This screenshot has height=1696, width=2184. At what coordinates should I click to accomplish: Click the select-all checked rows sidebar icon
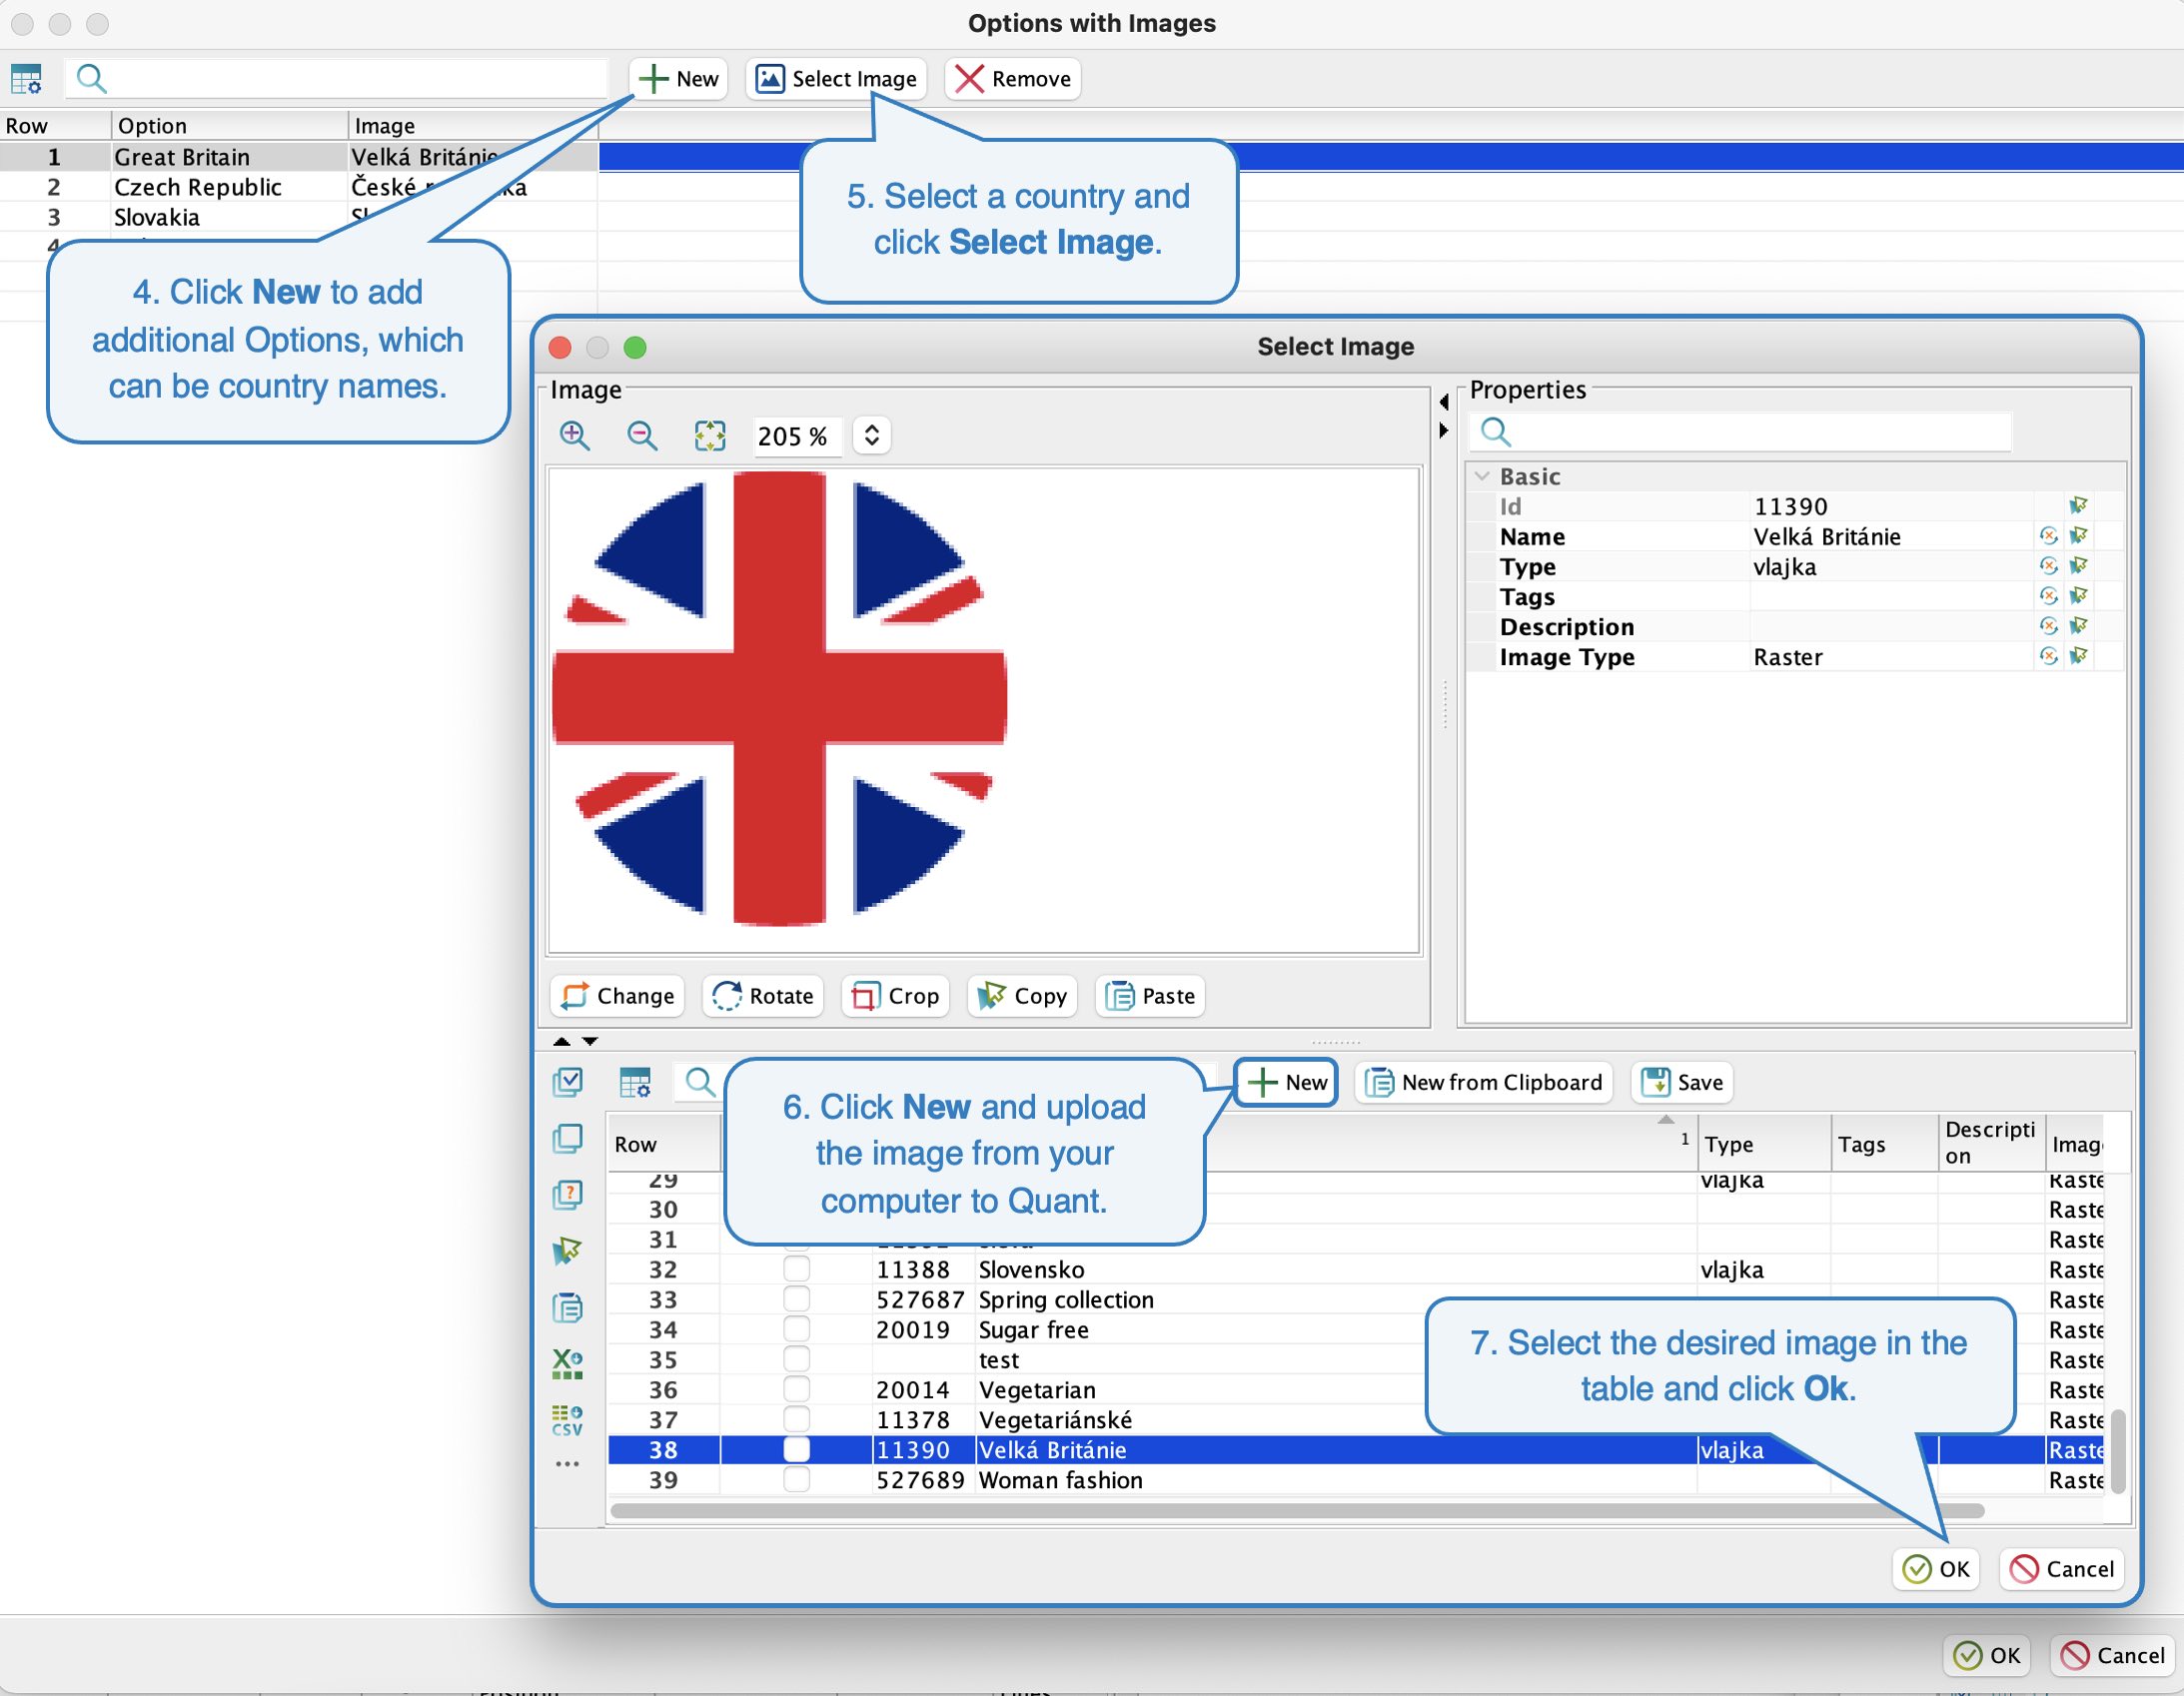coord(568,1081)
